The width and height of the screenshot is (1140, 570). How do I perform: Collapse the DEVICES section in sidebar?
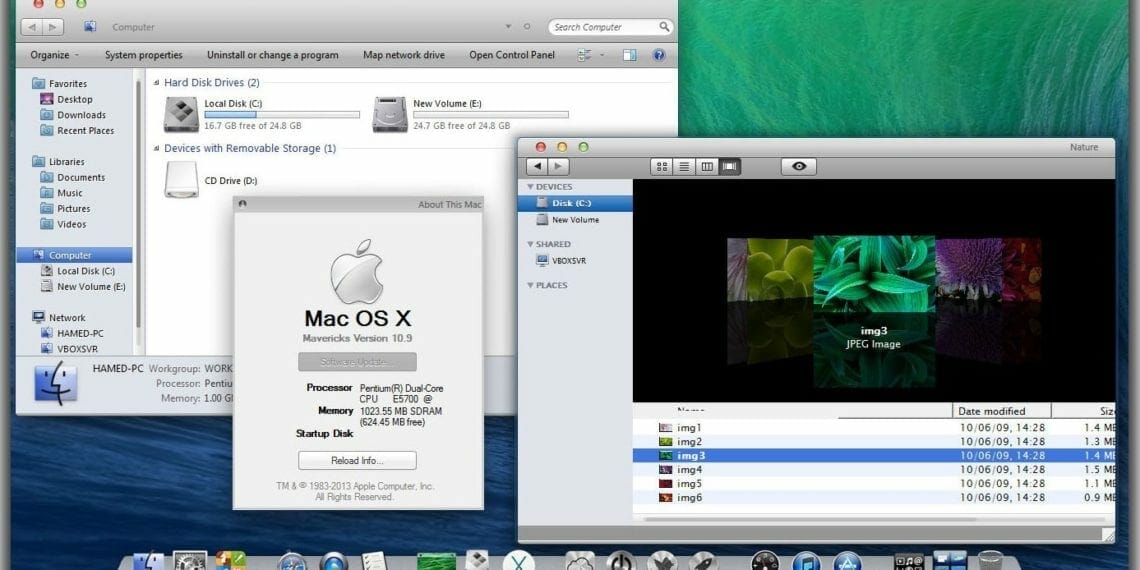coord(530,187)
